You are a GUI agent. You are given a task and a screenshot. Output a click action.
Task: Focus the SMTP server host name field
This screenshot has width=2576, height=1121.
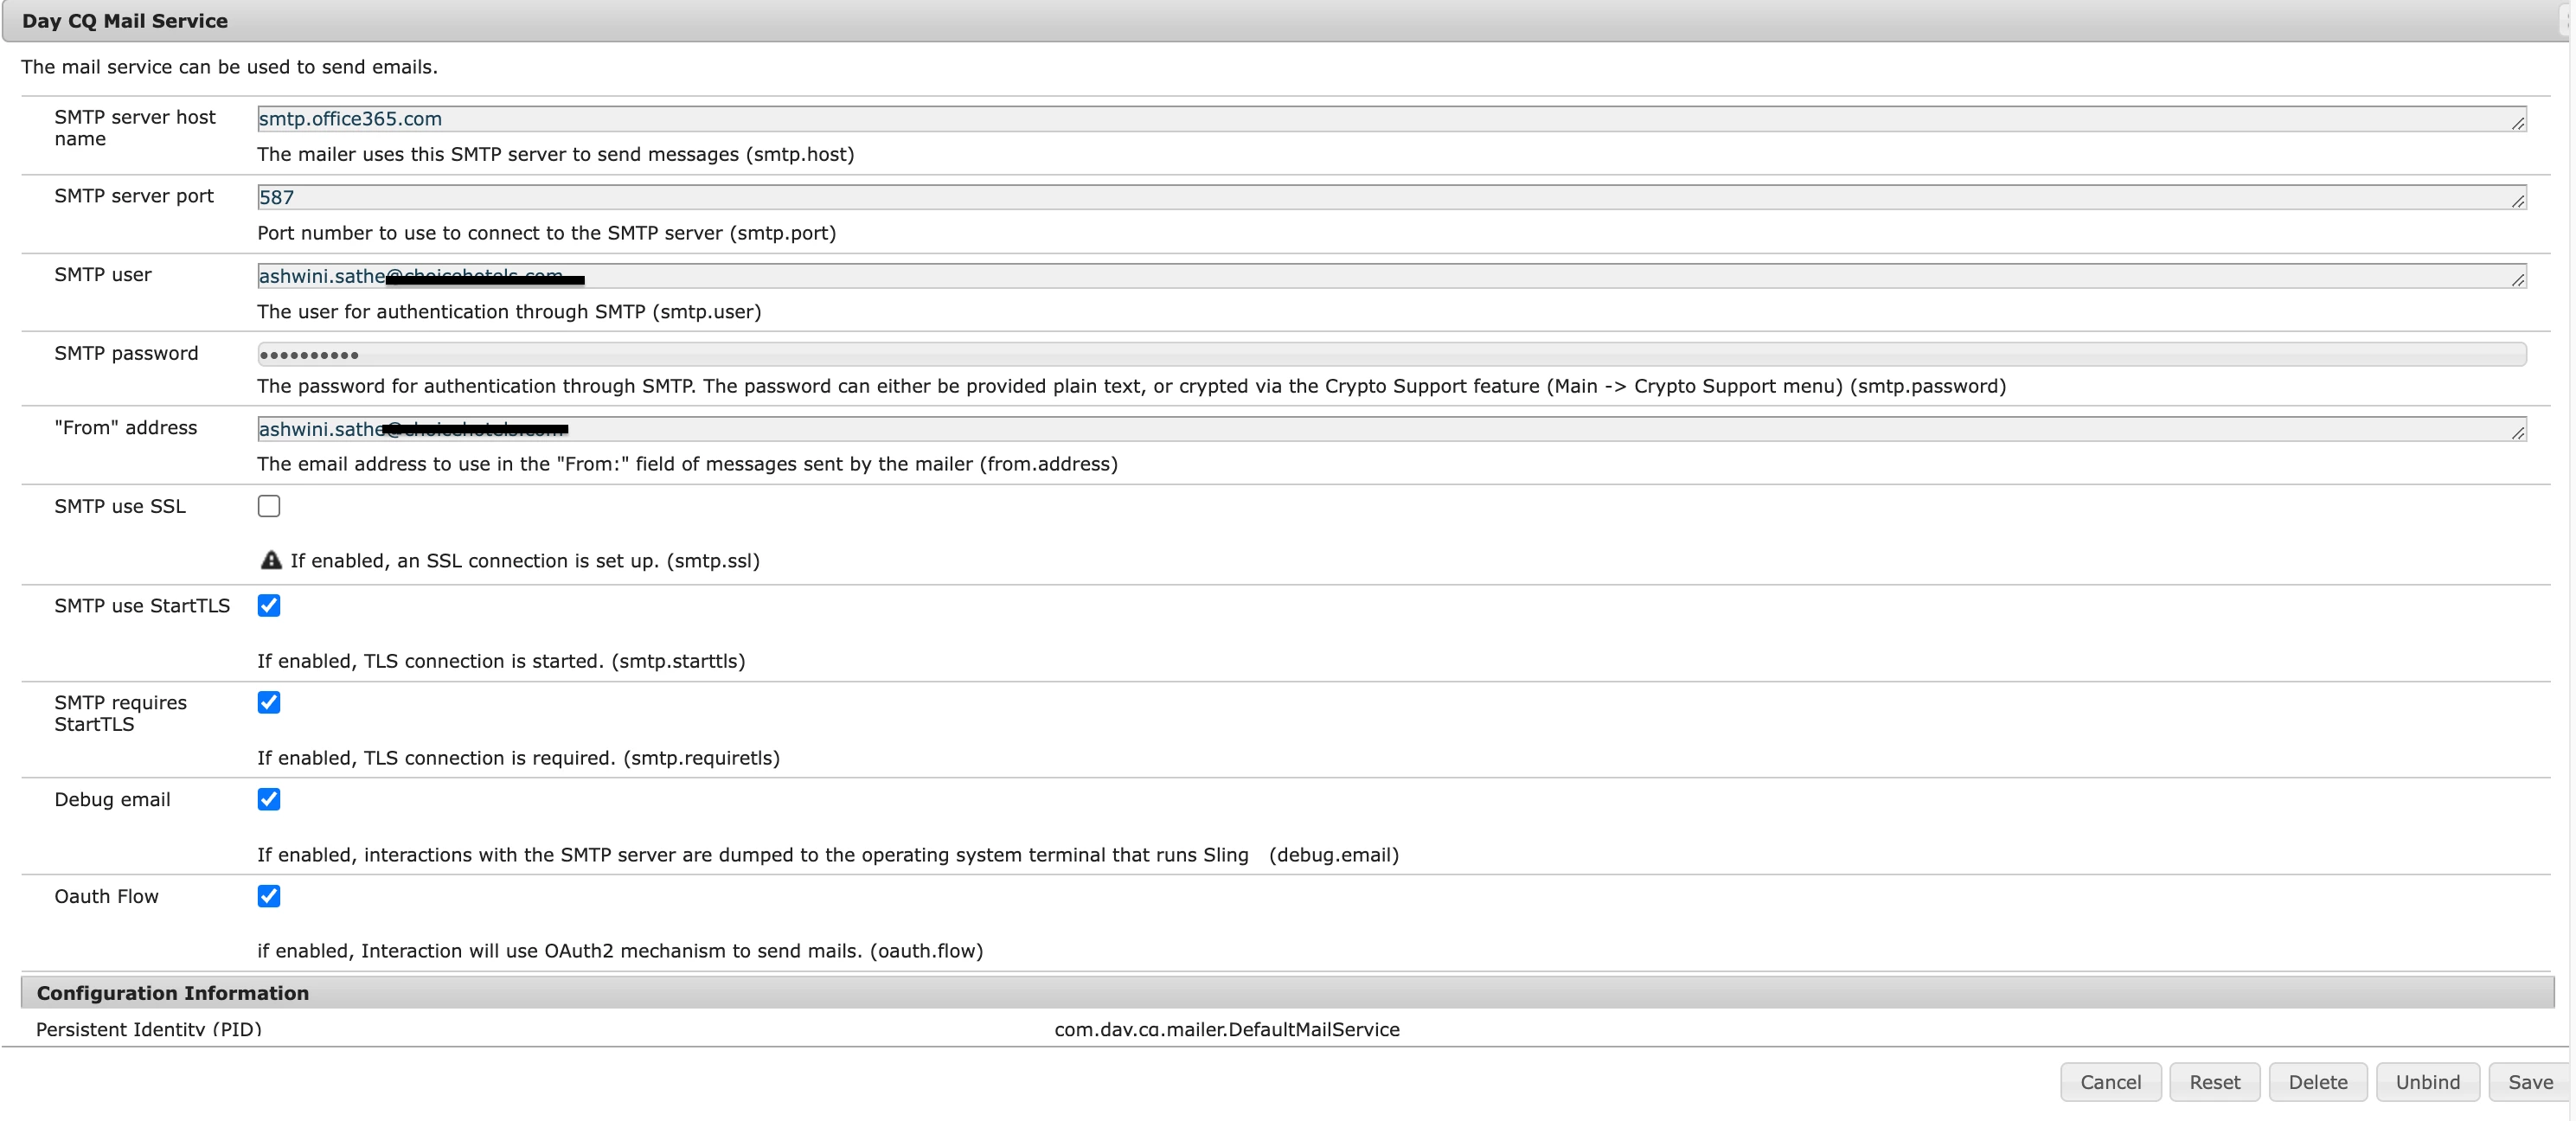click(1390, 119)
